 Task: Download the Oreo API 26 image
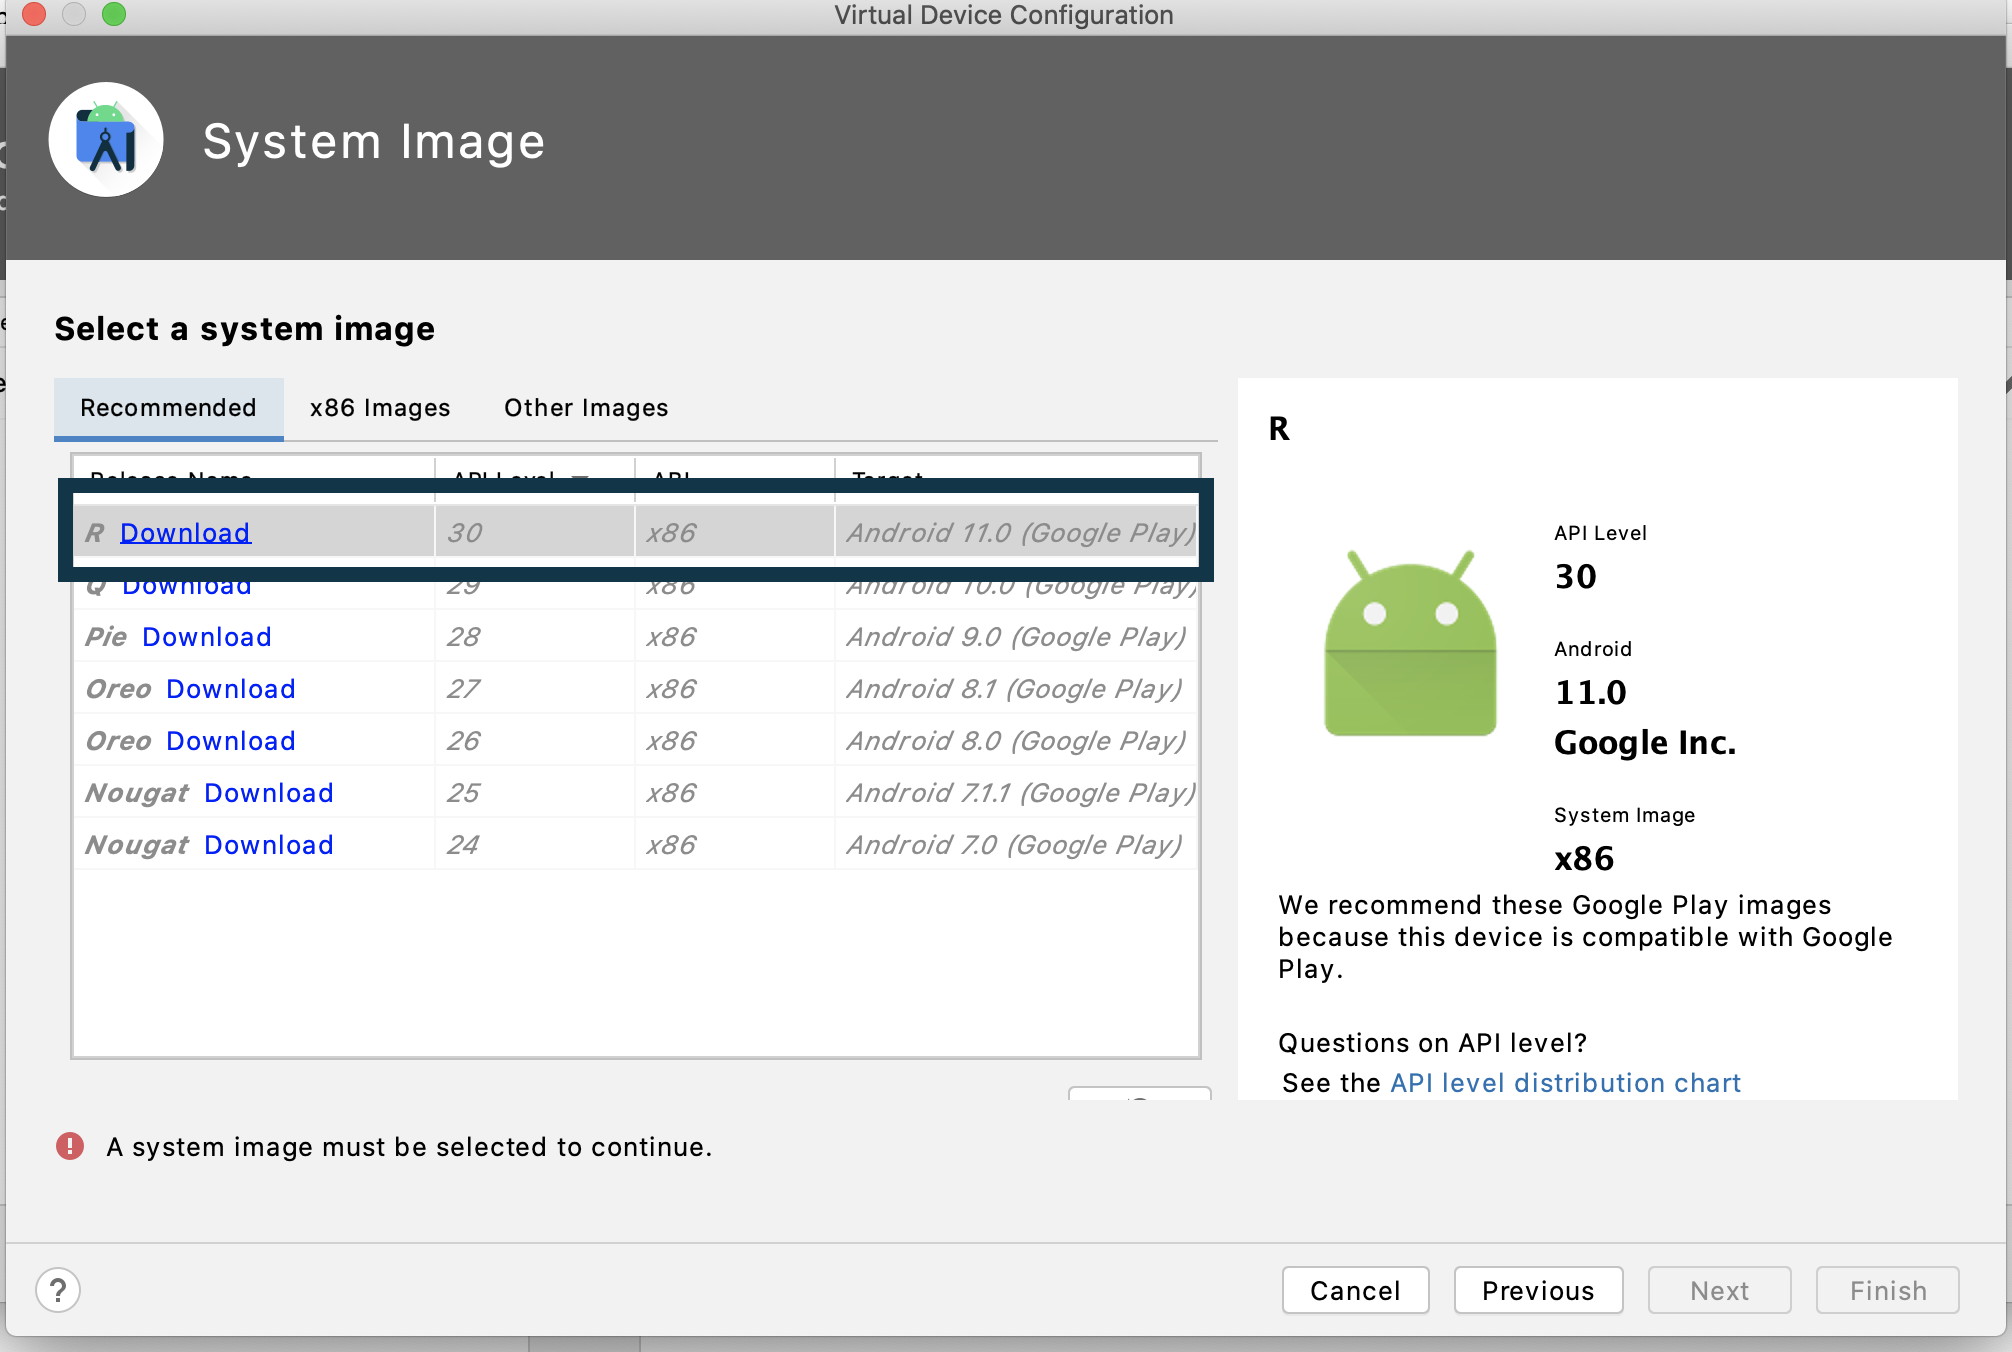click(x=231, y=741)
